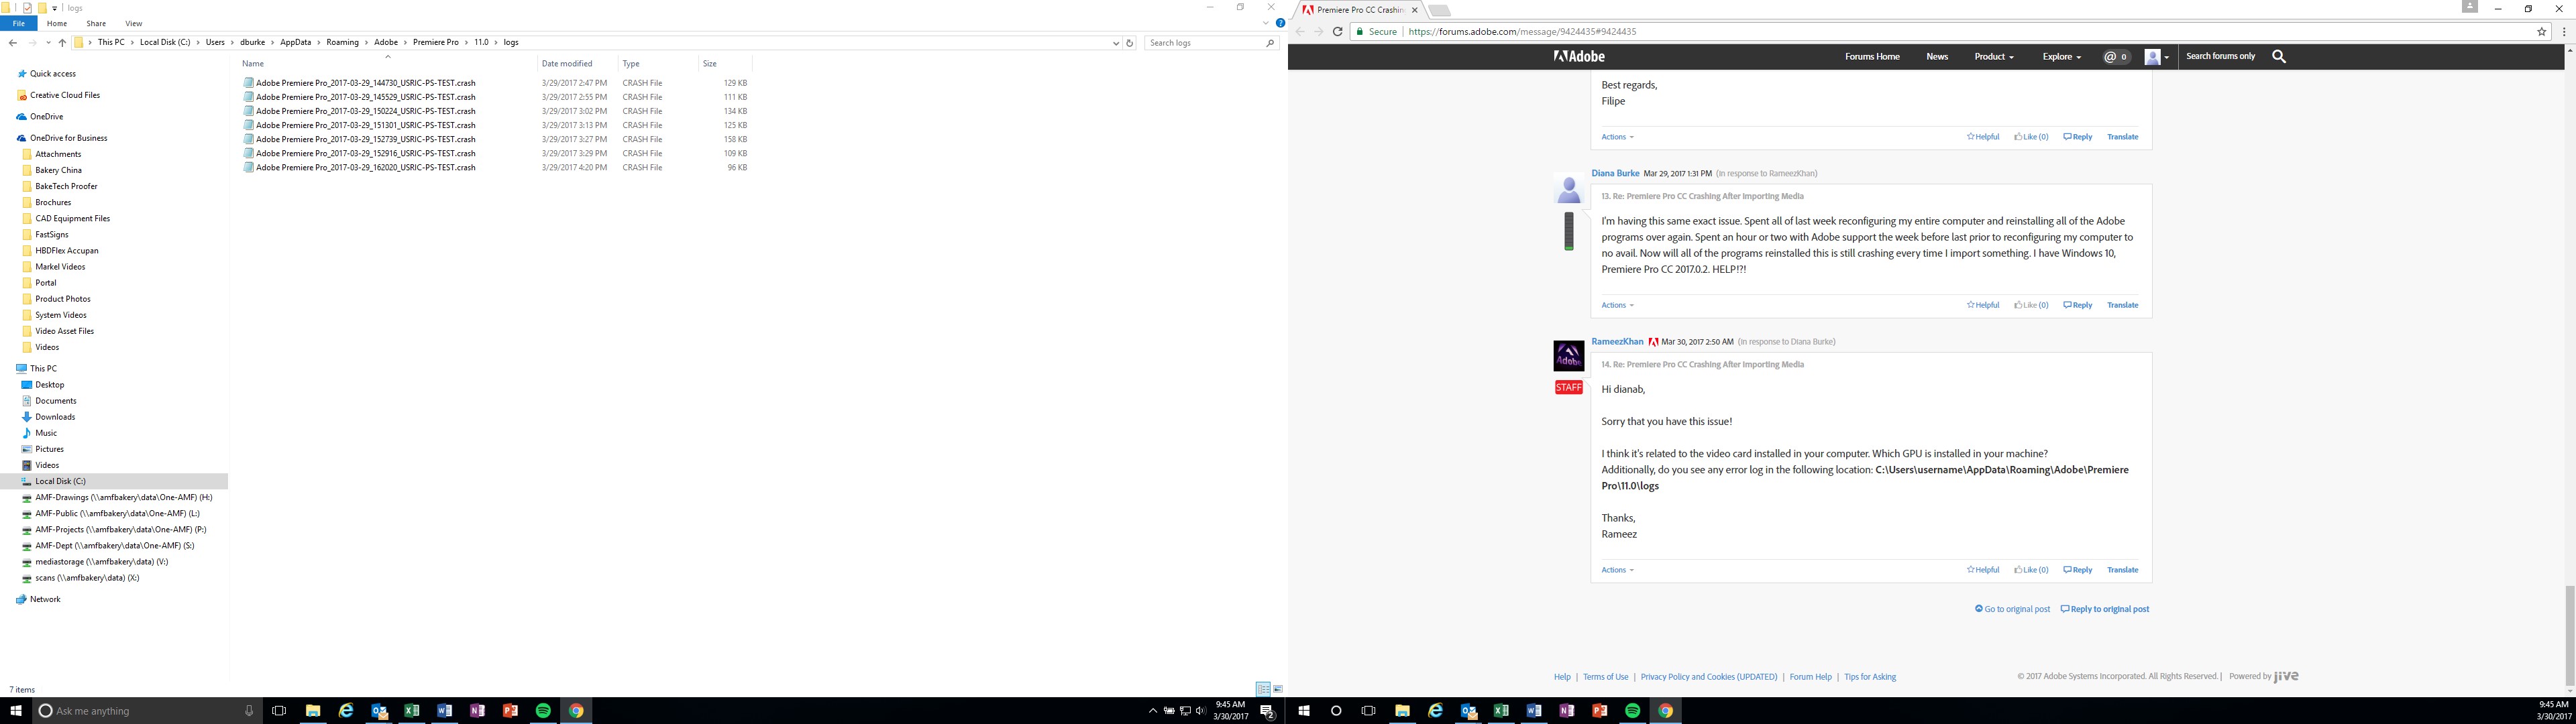Click RameezKhan's avatar image
Viewport: 2576px width, 724px height.
coord(1568,356)
